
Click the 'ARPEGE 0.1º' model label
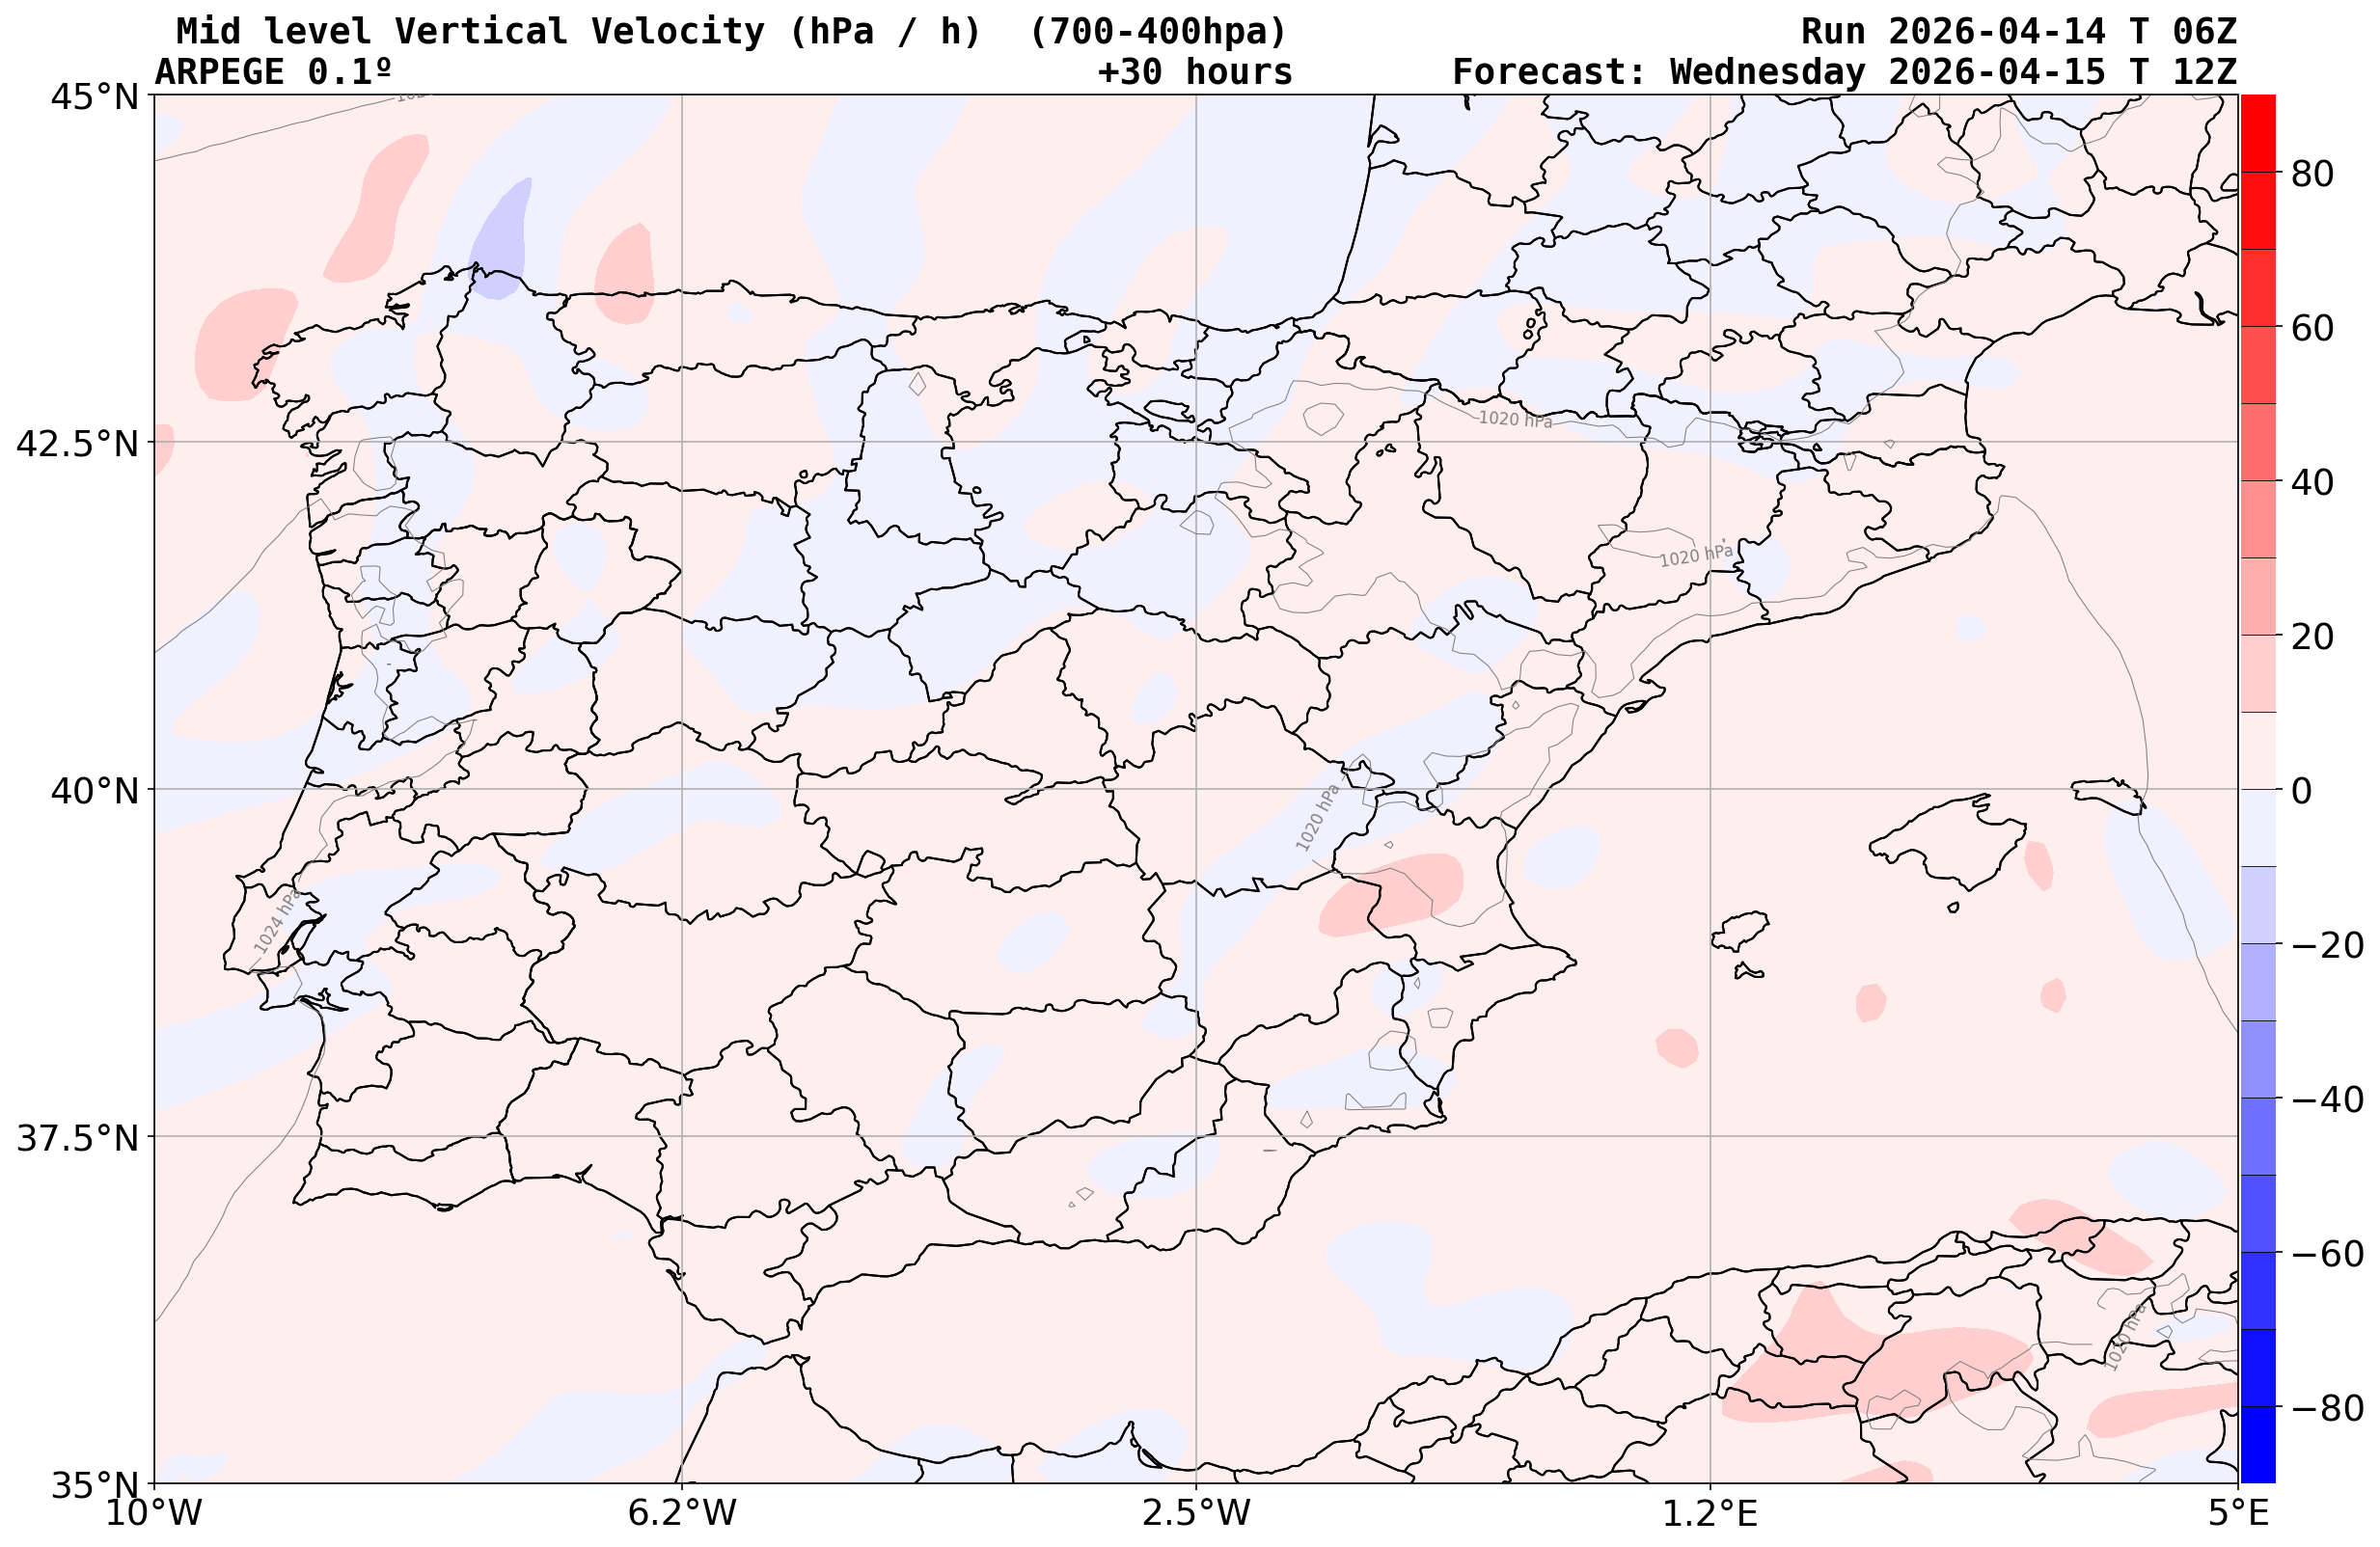coord(273,72)
